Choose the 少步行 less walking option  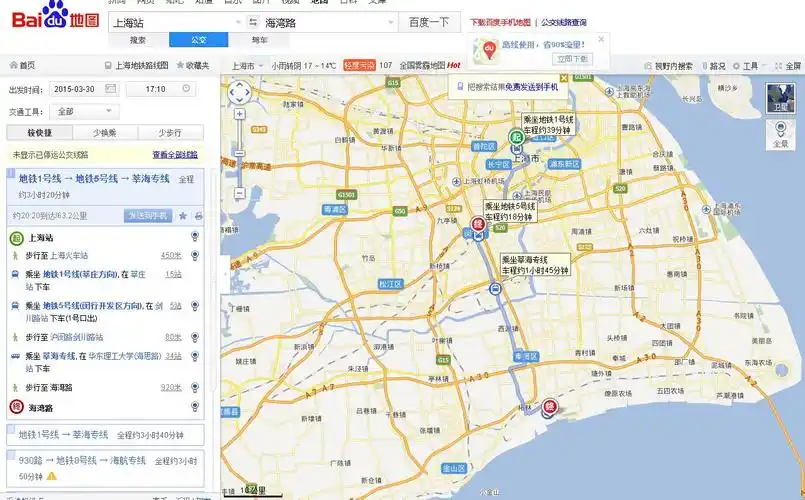(x=170, y=132)
